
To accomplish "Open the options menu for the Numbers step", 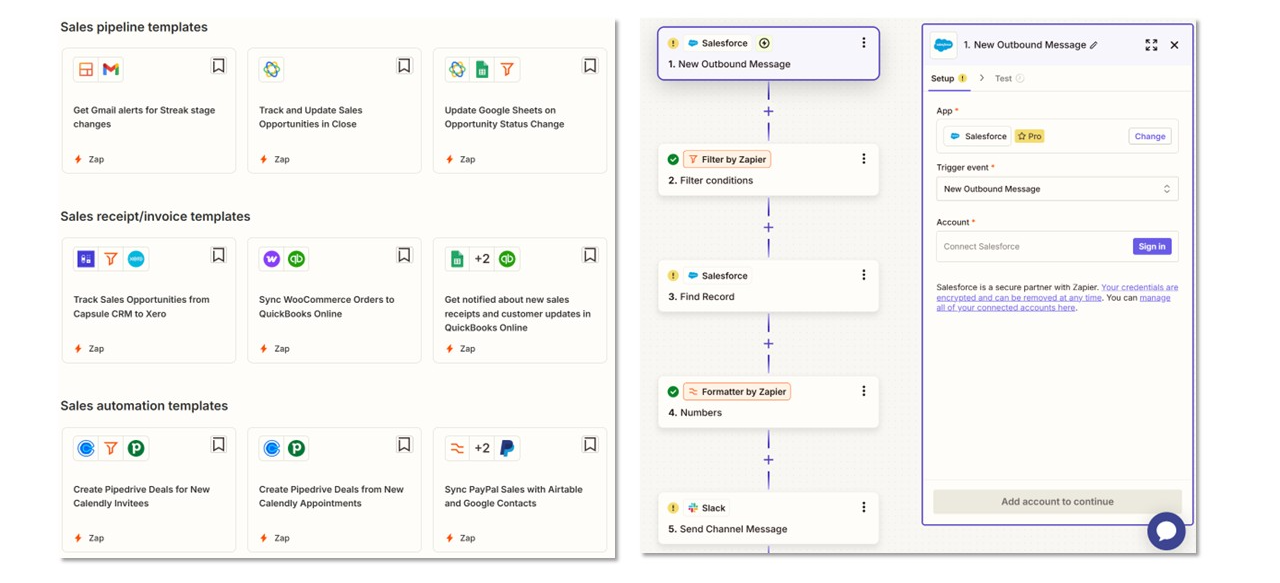I will (864, 391).
